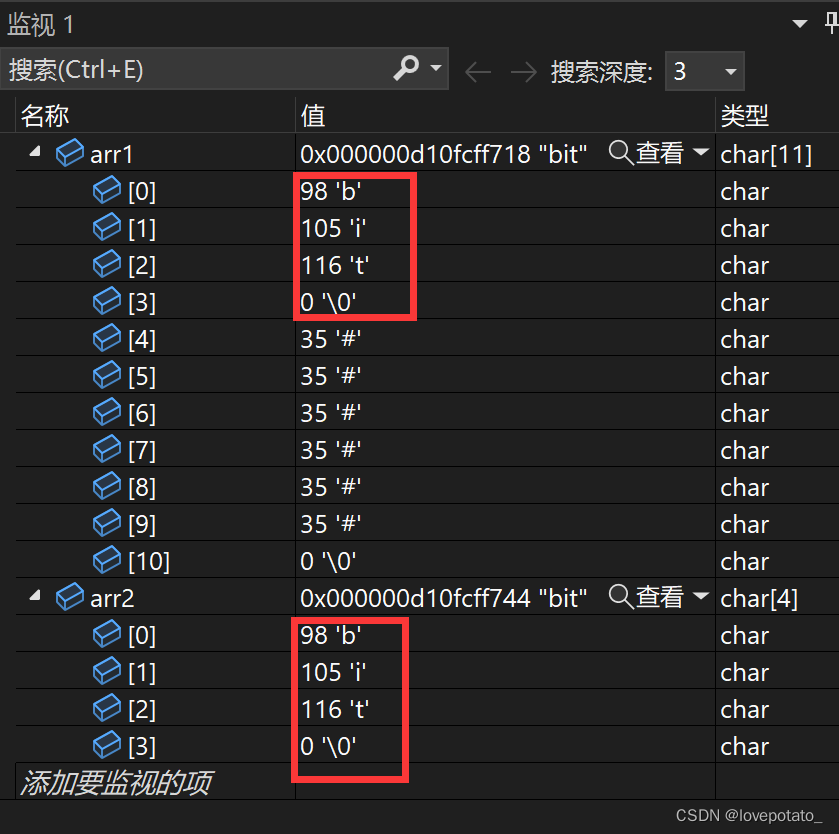The width and height of the screenshot is (839, 834).
Task: Select the value 35 '#' of element [7]
Action: point(331,450)
